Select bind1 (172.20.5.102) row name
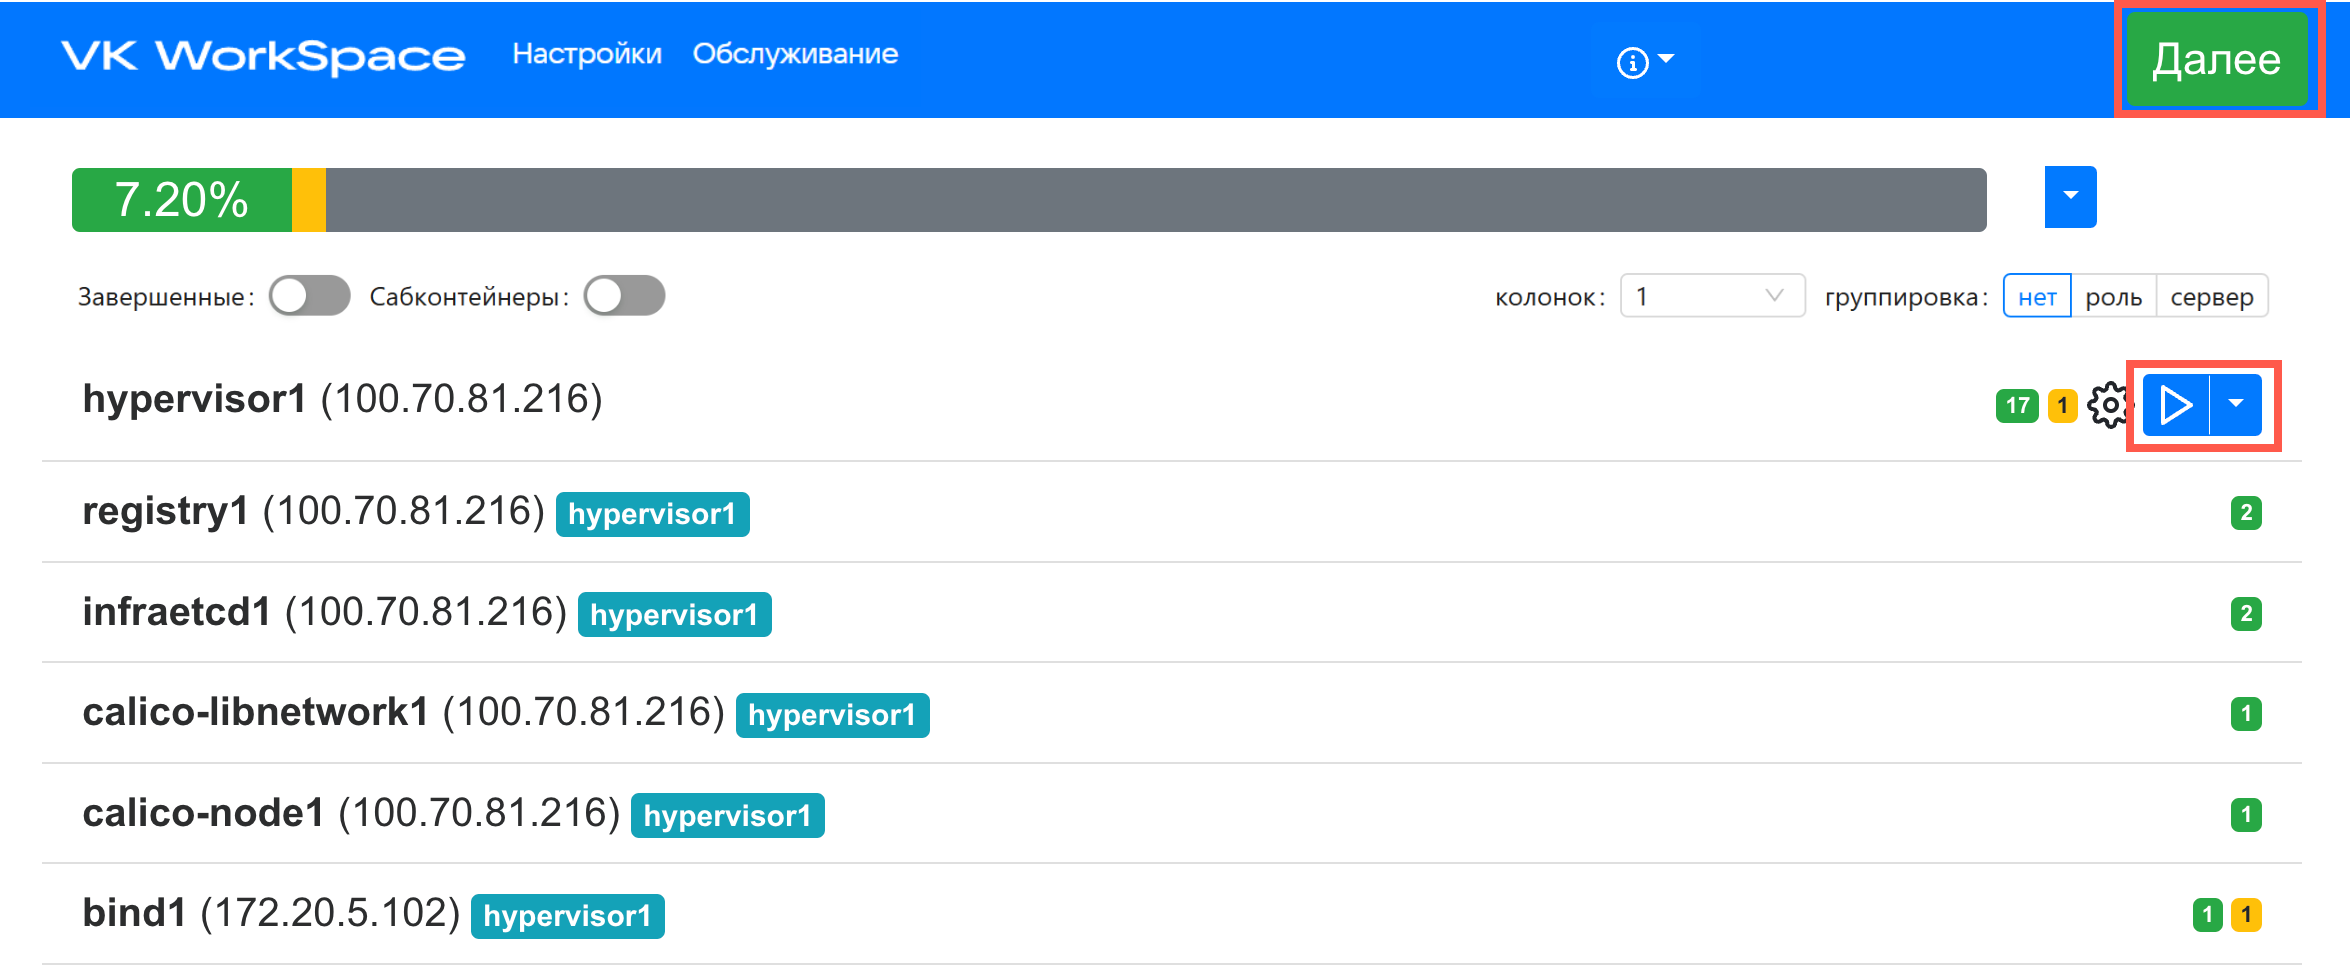Screen dimensions: 2350x967 pyautogui.click(x=271, y=913)
